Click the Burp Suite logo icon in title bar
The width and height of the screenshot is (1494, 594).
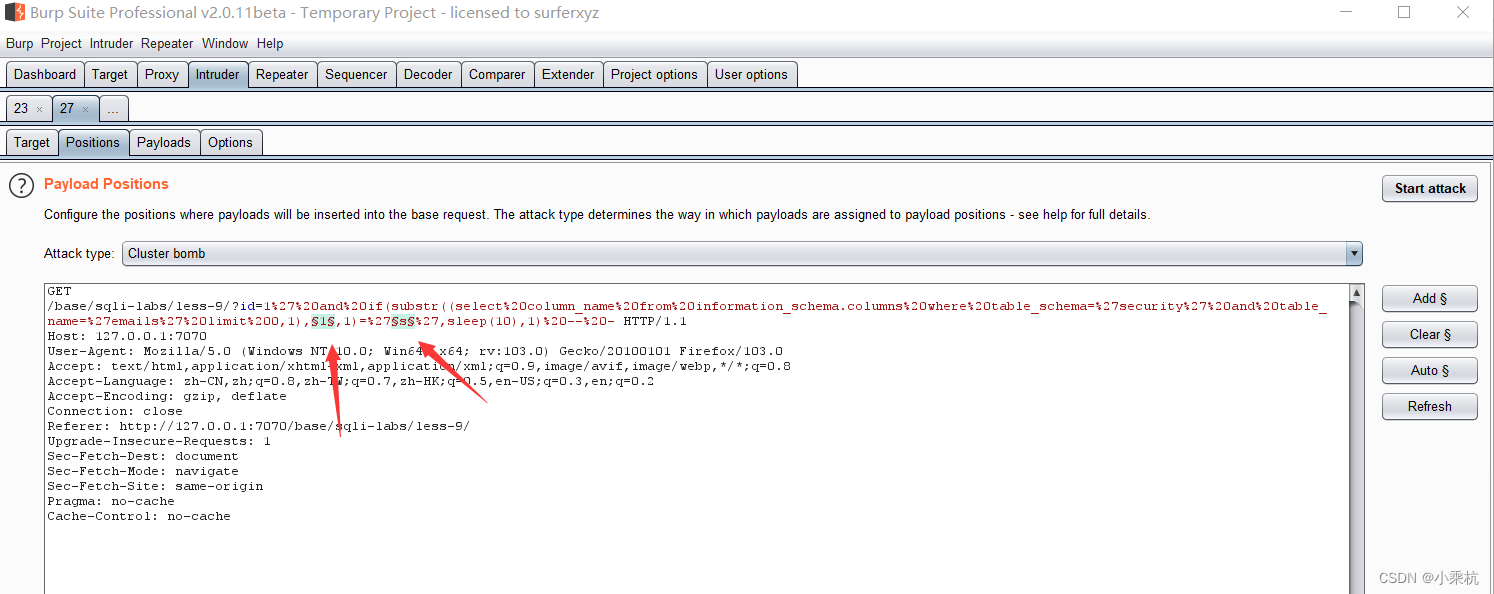14,13
